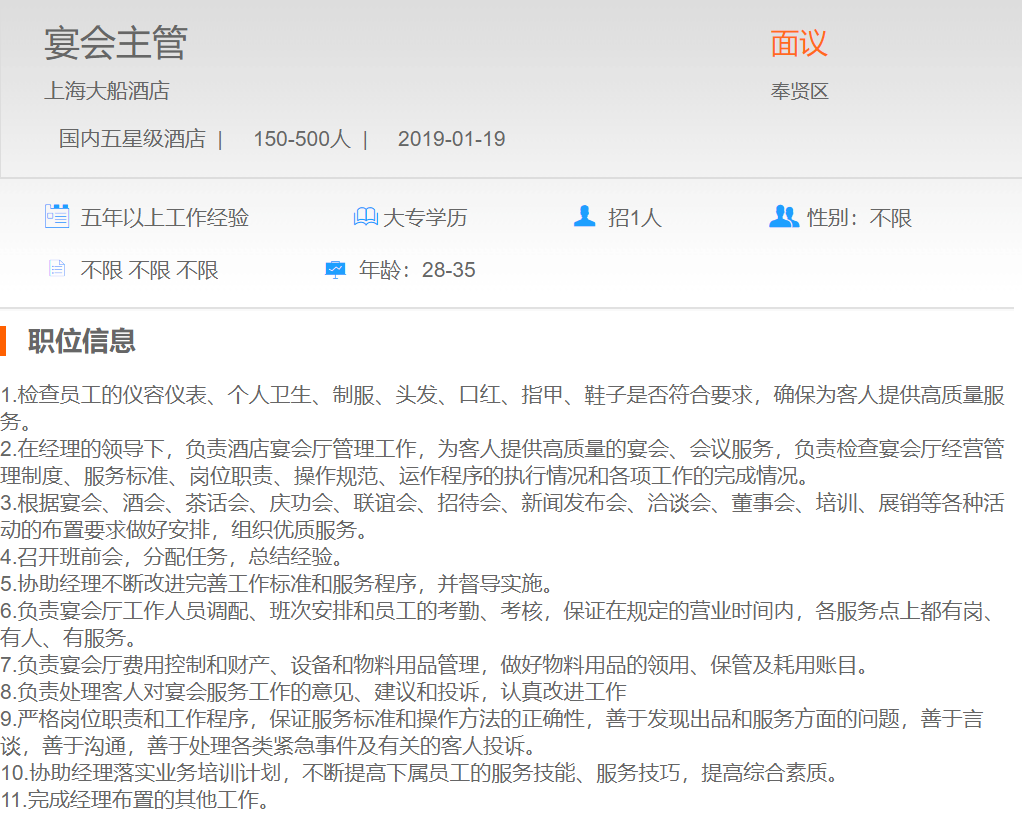The image size is (1022, 825).
Task: Click the 150-500人 company size tag
Action: [301, 139]
